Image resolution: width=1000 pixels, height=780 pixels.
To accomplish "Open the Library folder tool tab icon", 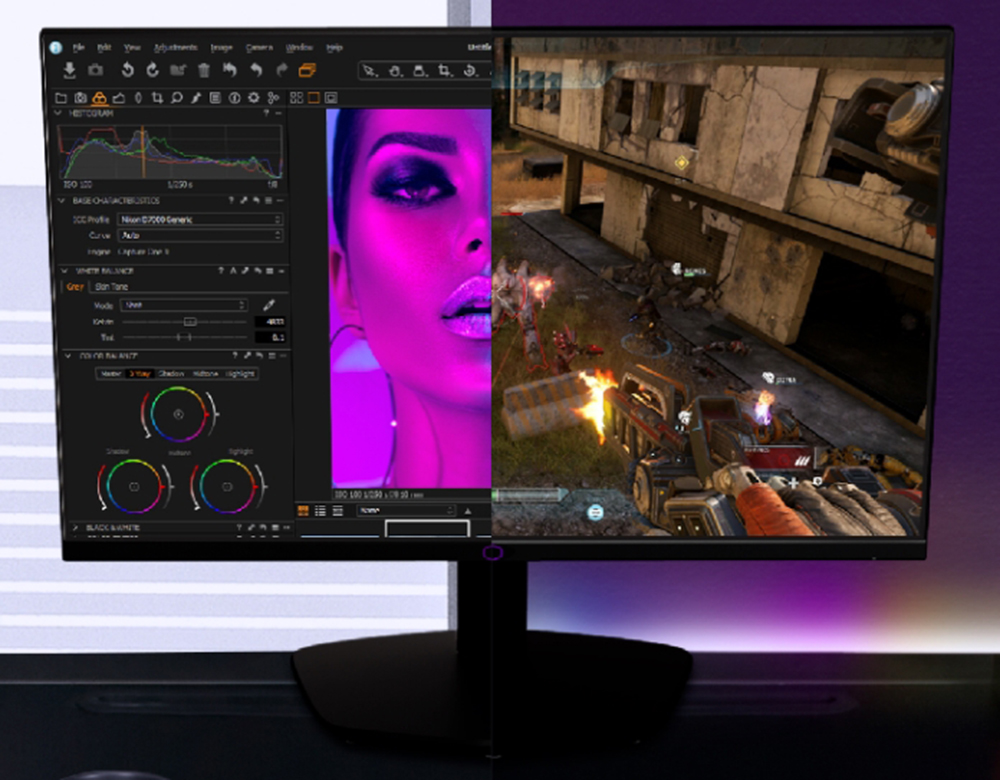I will [61, 98].
